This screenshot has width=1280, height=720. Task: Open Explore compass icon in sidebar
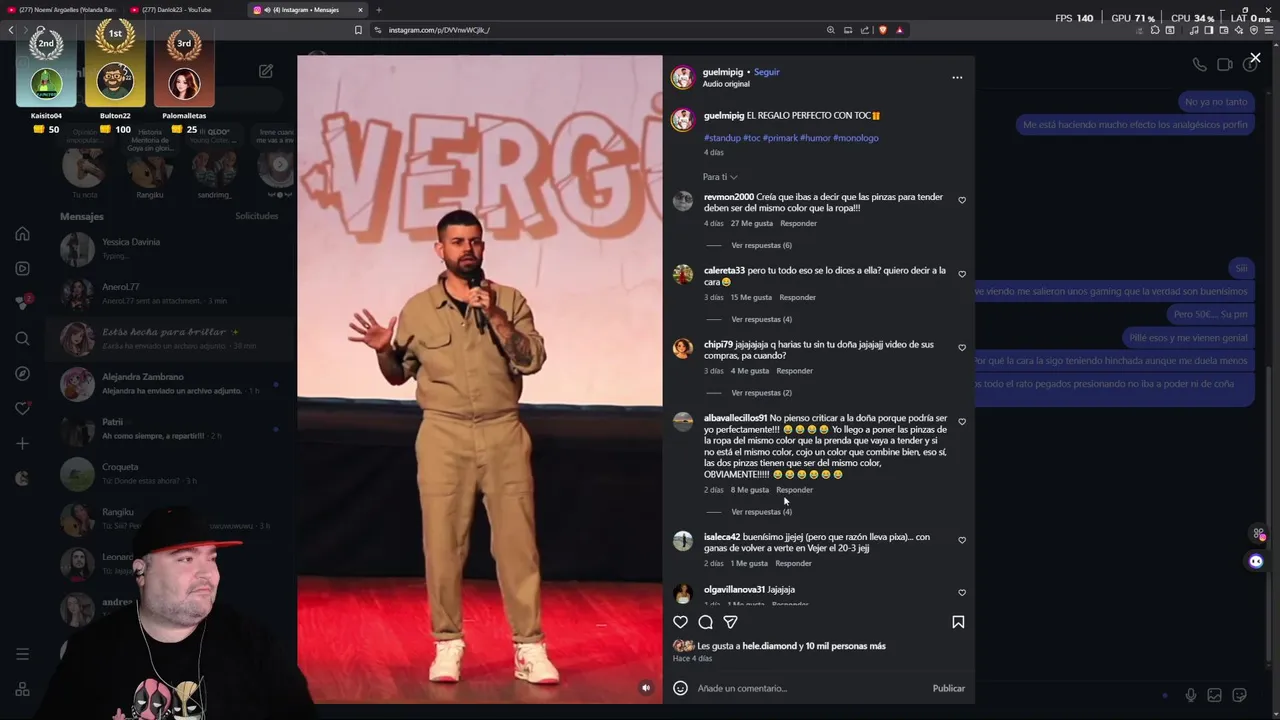coord(22,373)
